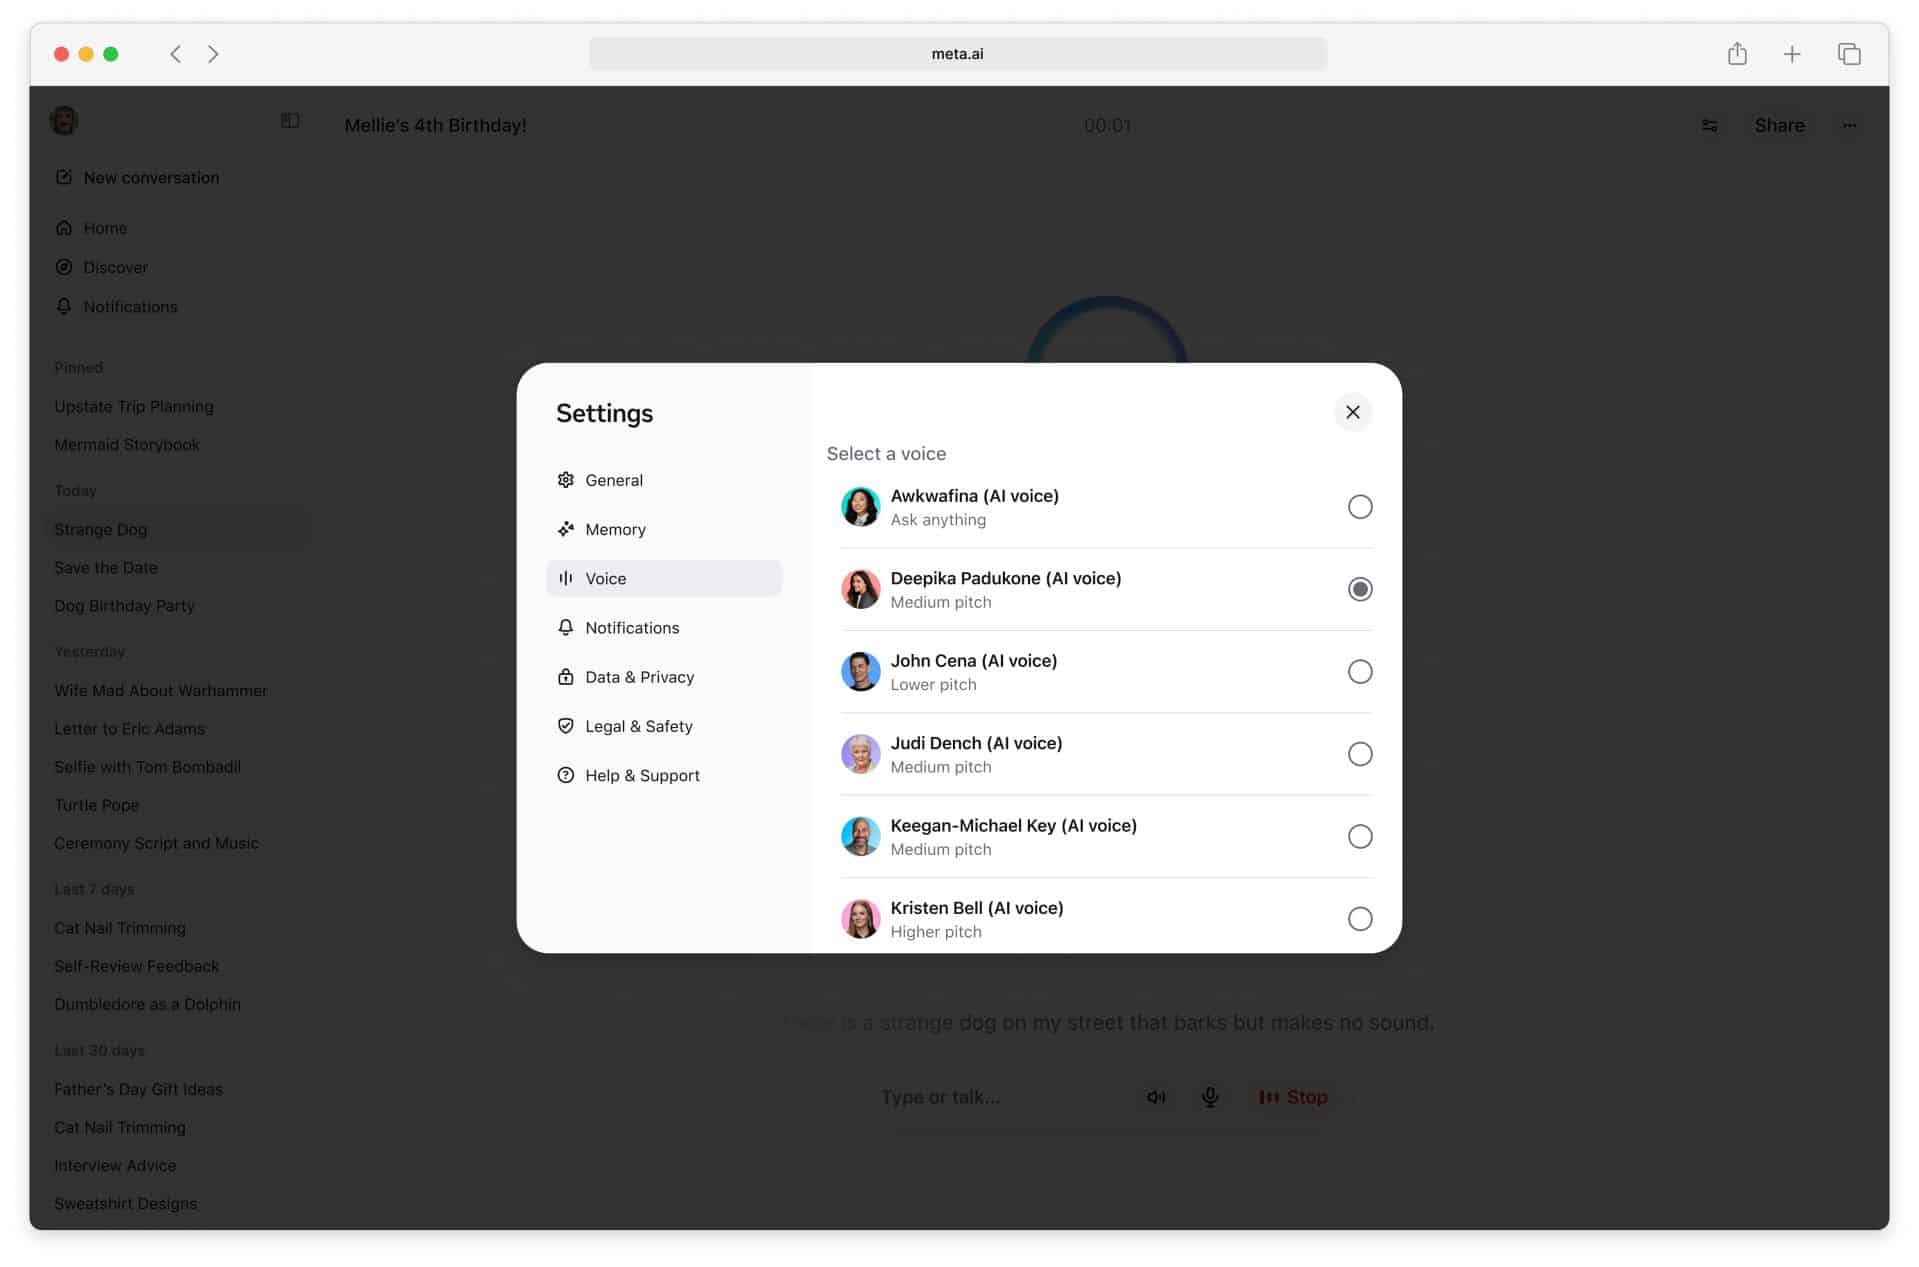Select the Awkwafina voice radio button
This screenshot has width=1919, height=1267.
pos(1360,507)
